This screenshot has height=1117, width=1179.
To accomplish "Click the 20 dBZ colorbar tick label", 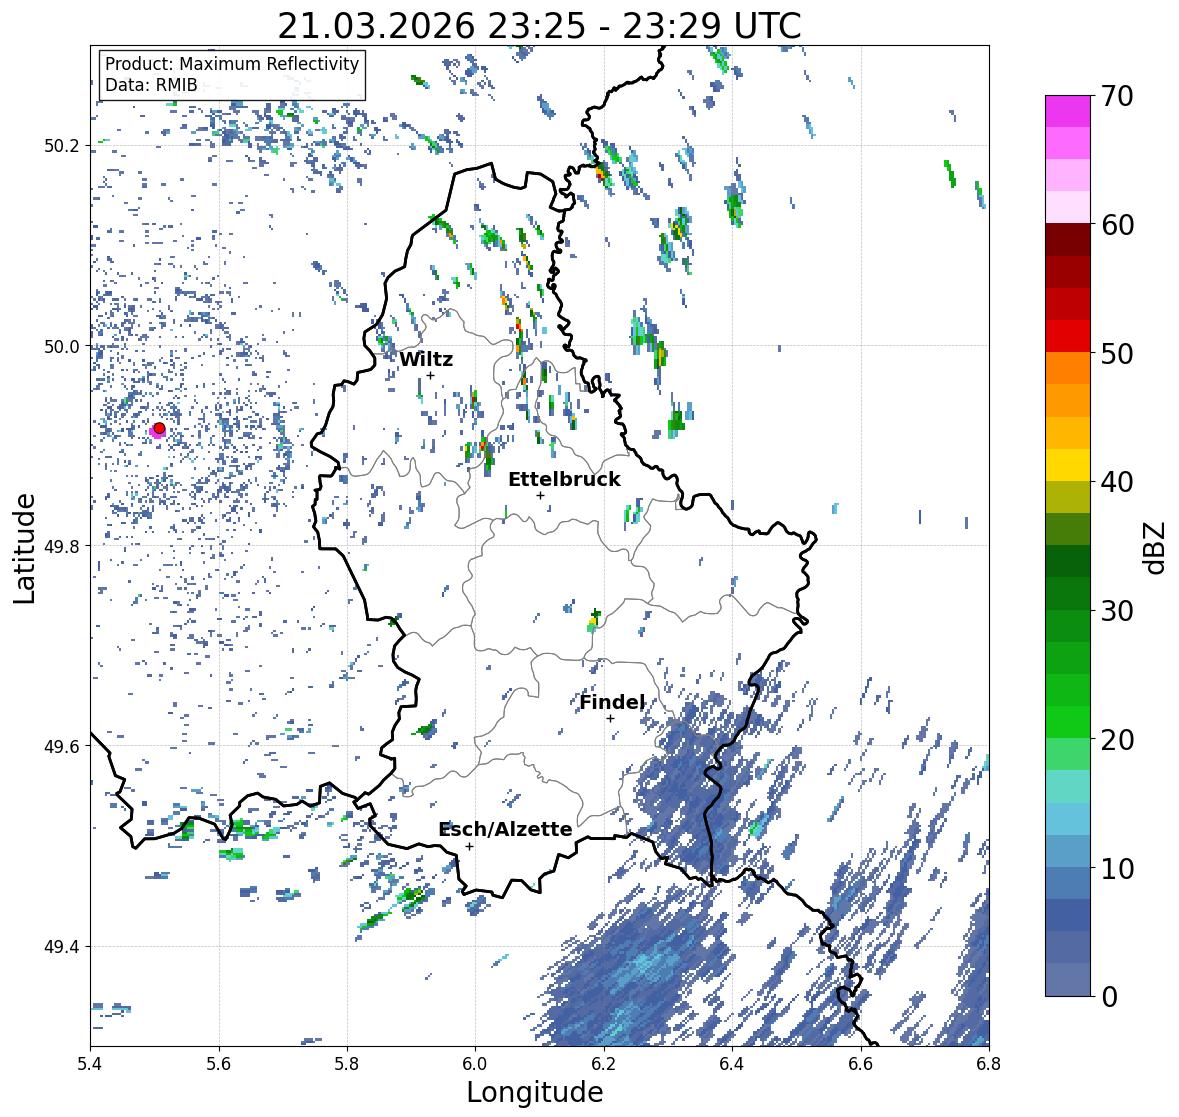I will click(1117, 740).
